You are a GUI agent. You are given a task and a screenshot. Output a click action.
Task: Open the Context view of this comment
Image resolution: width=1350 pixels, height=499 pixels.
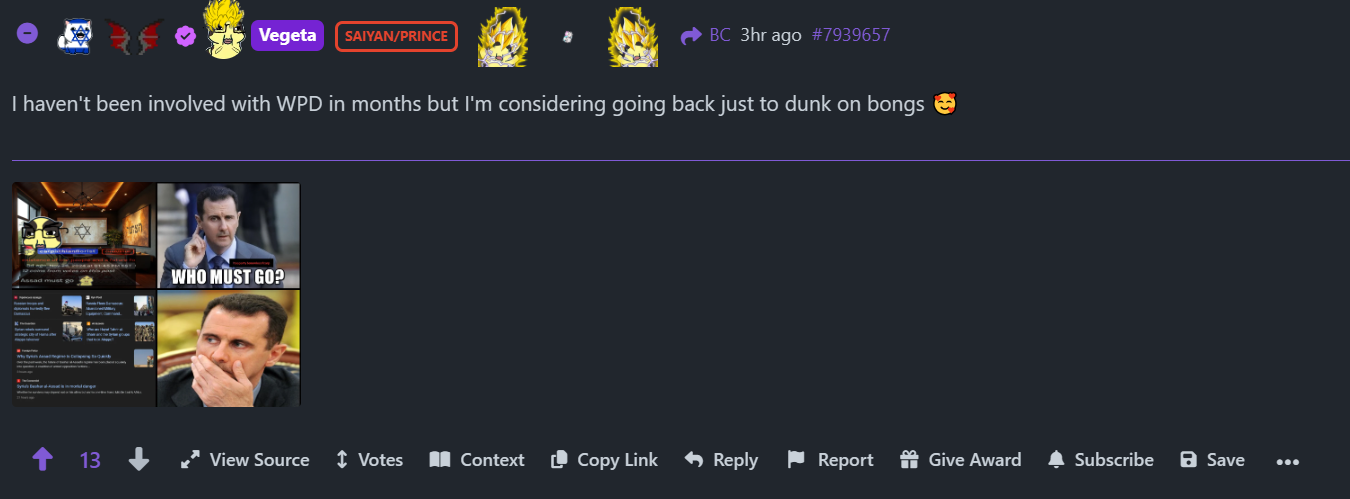coord(477,460)
